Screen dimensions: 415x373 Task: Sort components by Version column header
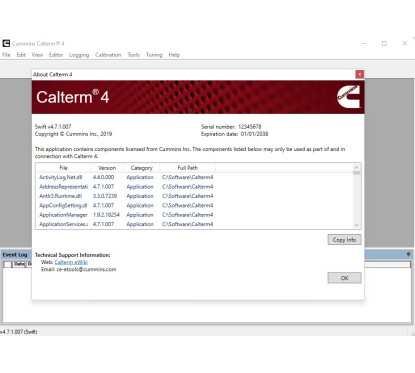(x=107, y=168)
